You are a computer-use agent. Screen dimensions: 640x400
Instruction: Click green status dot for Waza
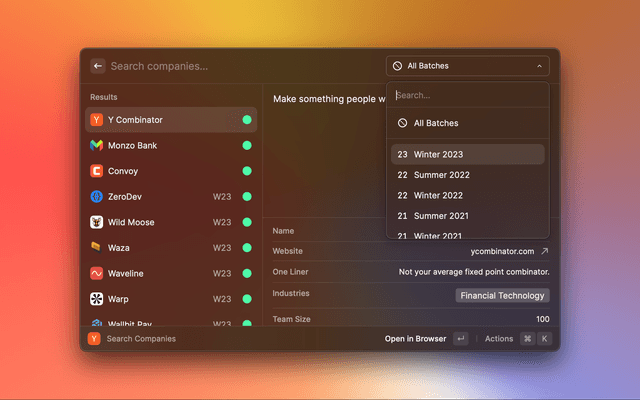point(246,248)
